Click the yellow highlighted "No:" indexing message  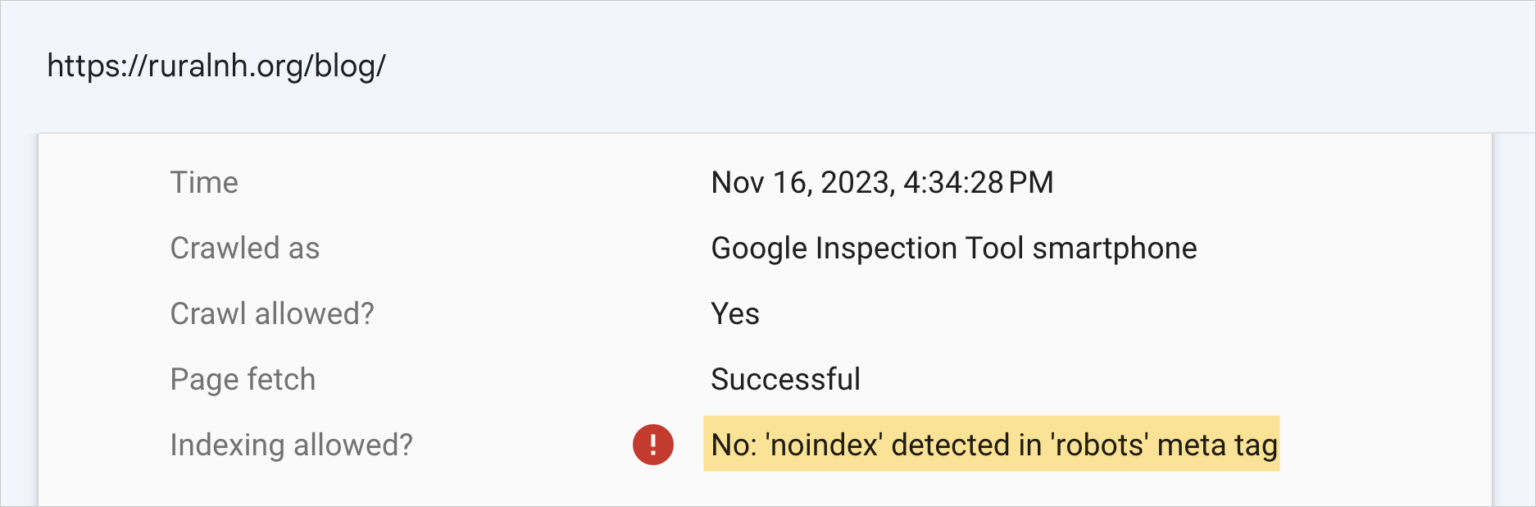click(x=991, y=444)
